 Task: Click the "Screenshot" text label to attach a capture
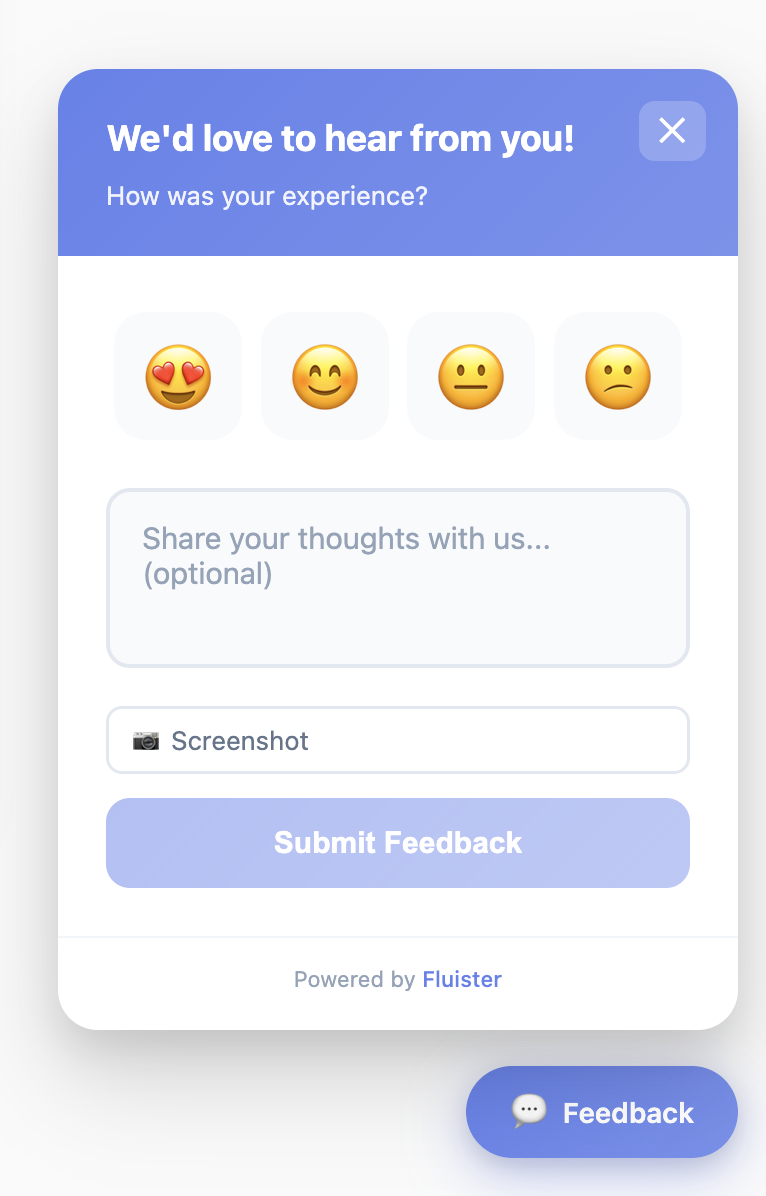[240, 741]
